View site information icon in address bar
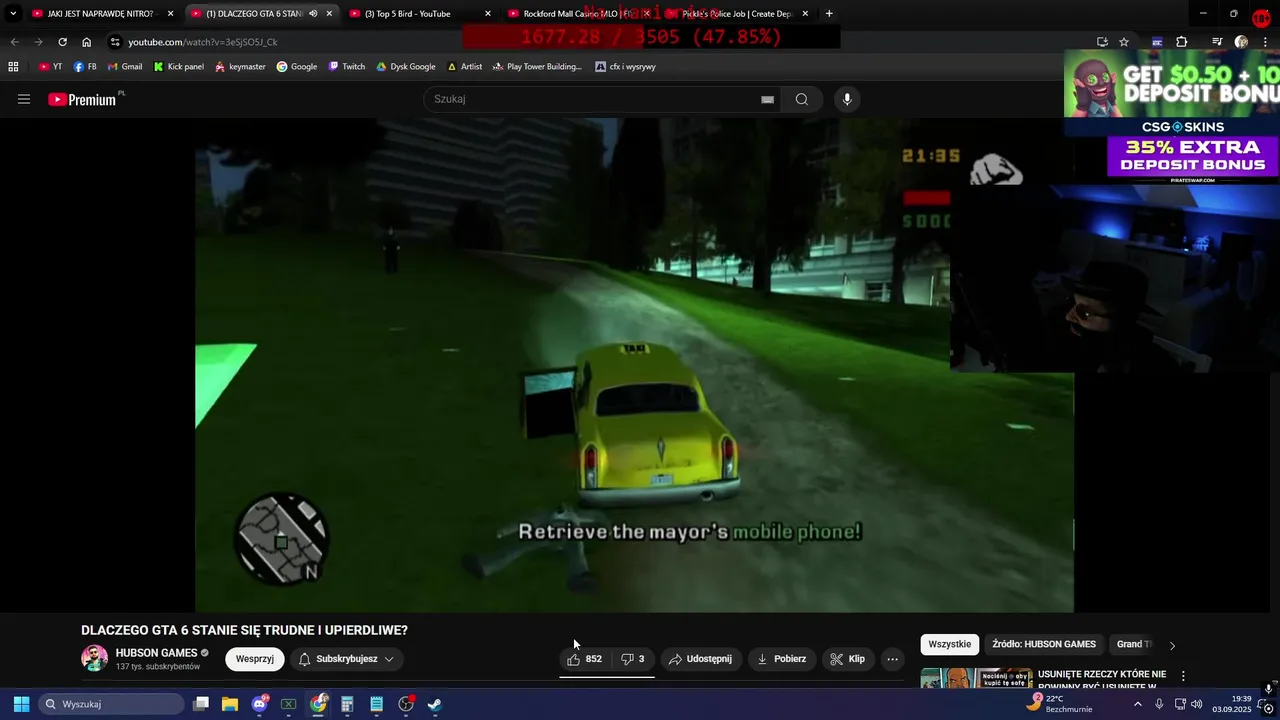This screenshot has width=1280, height=720. click(x=115, y=42)
